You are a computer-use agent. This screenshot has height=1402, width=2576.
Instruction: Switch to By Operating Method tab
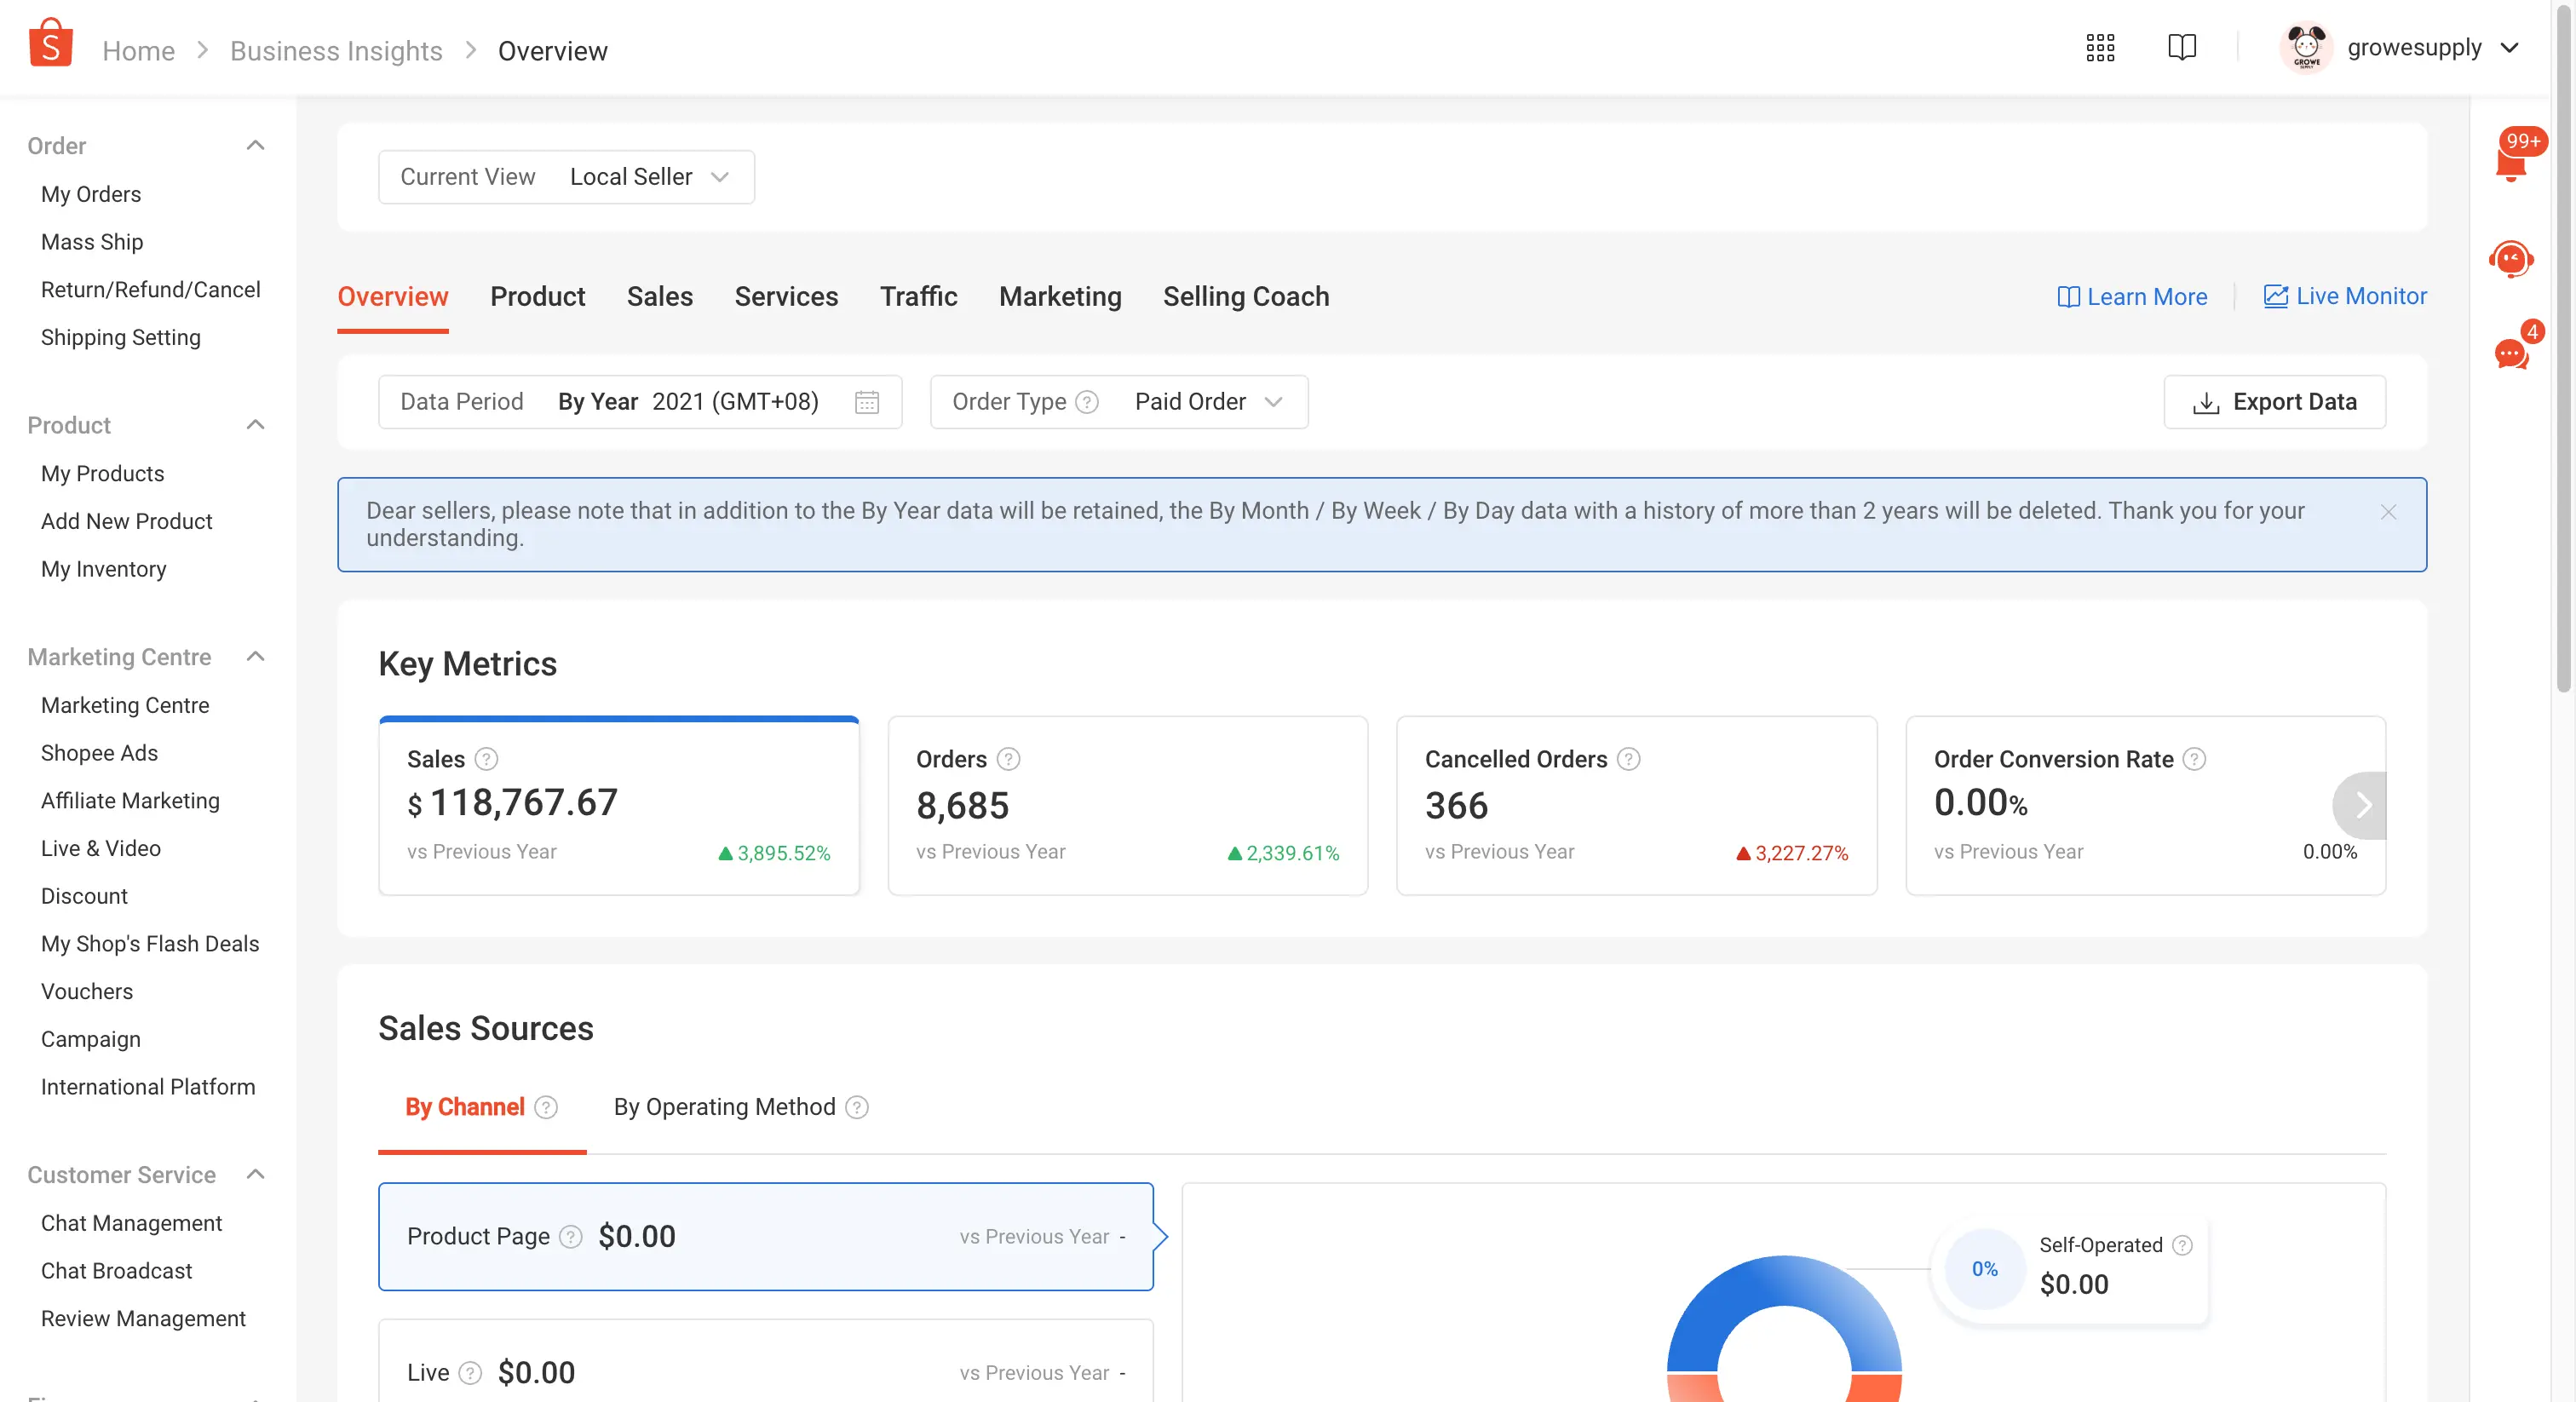[724, 1107]
